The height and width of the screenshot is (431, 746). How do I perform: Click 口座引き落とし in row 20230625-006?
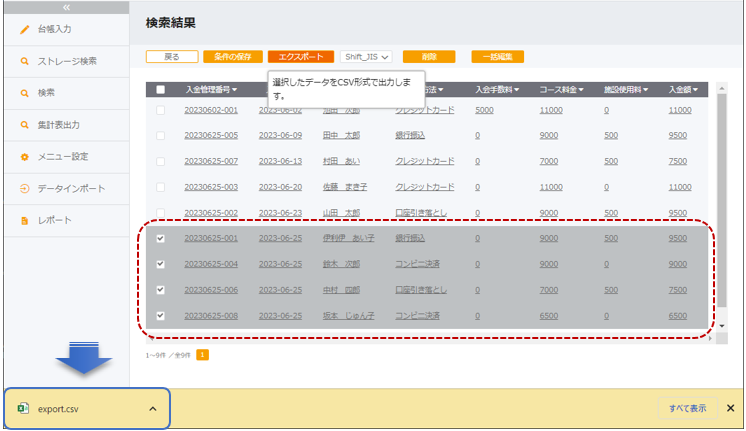pos(421,290)
